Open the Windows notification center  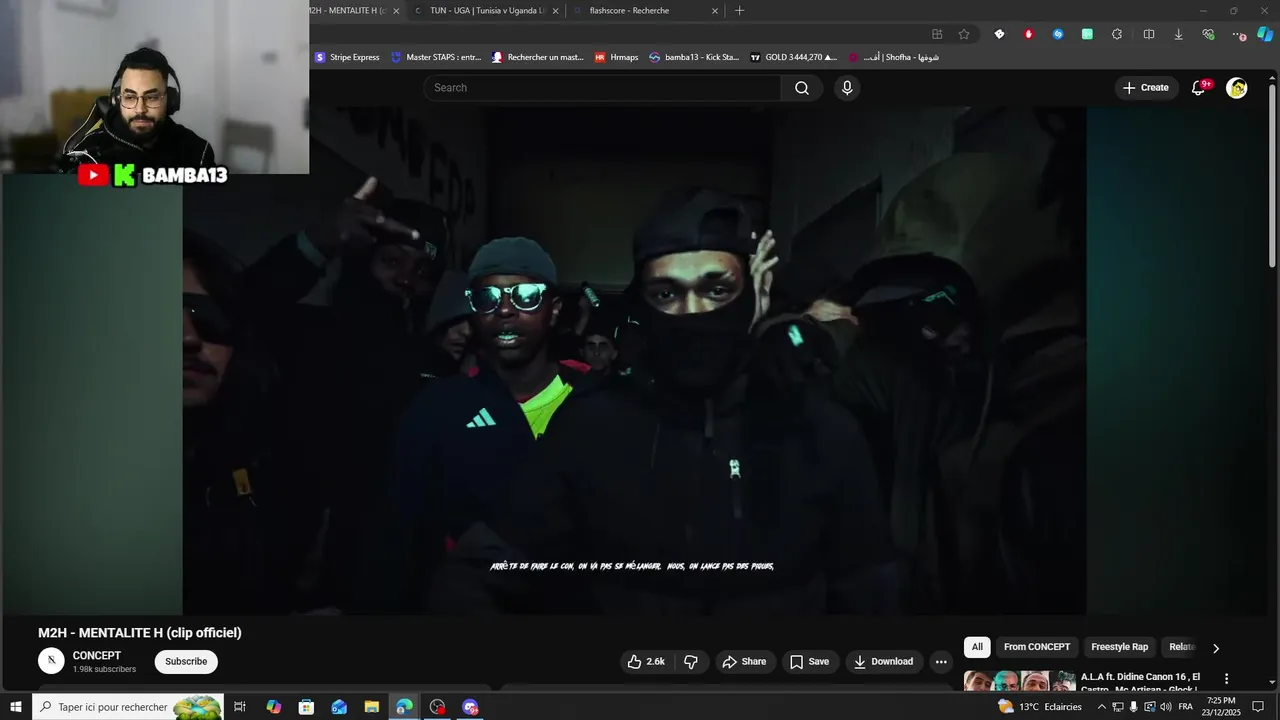pos(1259,707)
